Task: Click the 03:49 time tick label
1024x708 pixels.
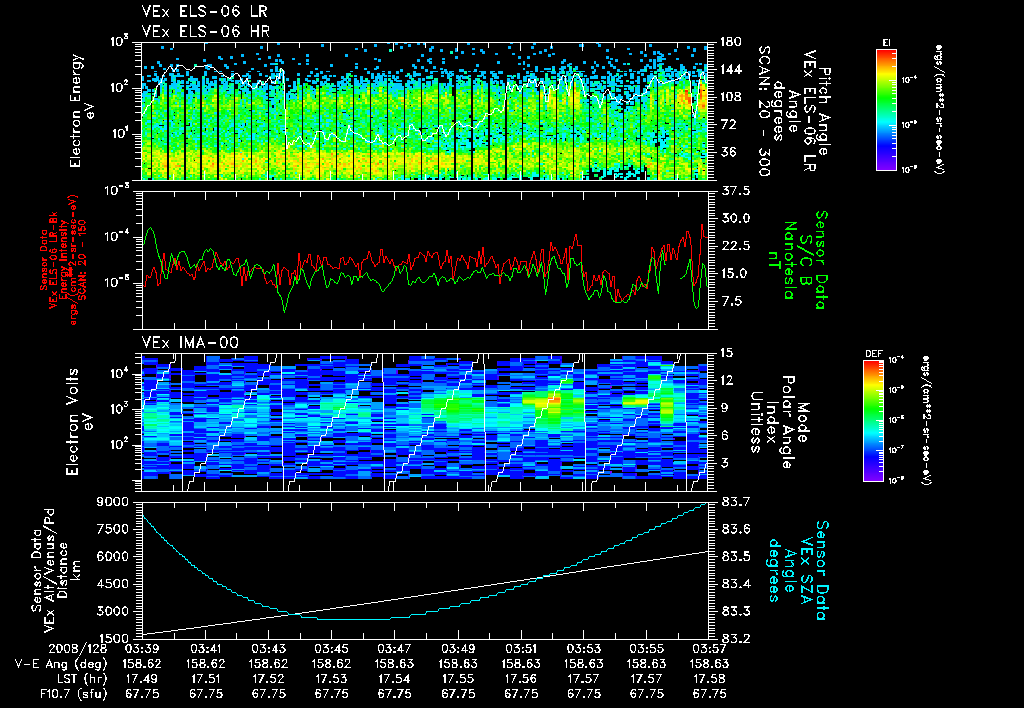Action: (458, 649)
